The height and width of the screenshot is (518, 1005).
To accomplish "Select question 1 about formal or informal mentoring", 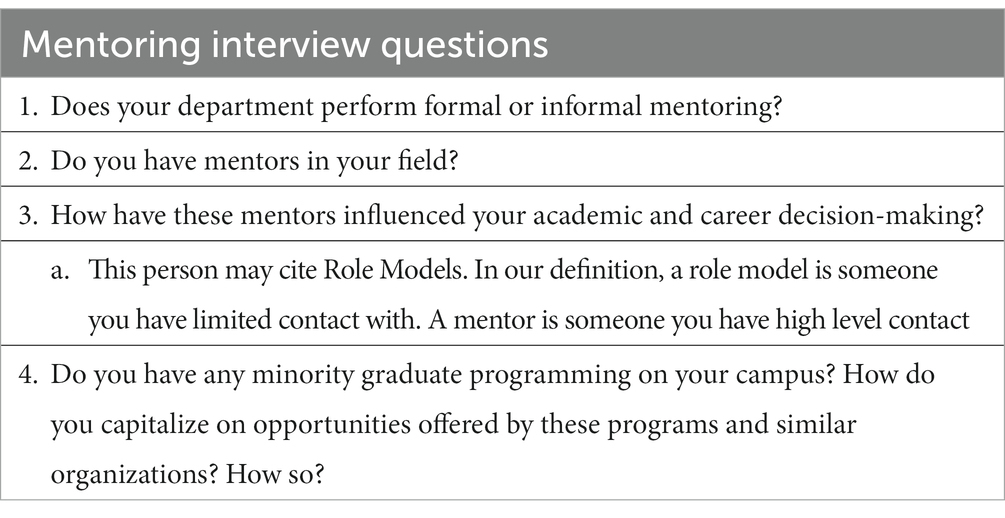I will click(x=502, y=105).
